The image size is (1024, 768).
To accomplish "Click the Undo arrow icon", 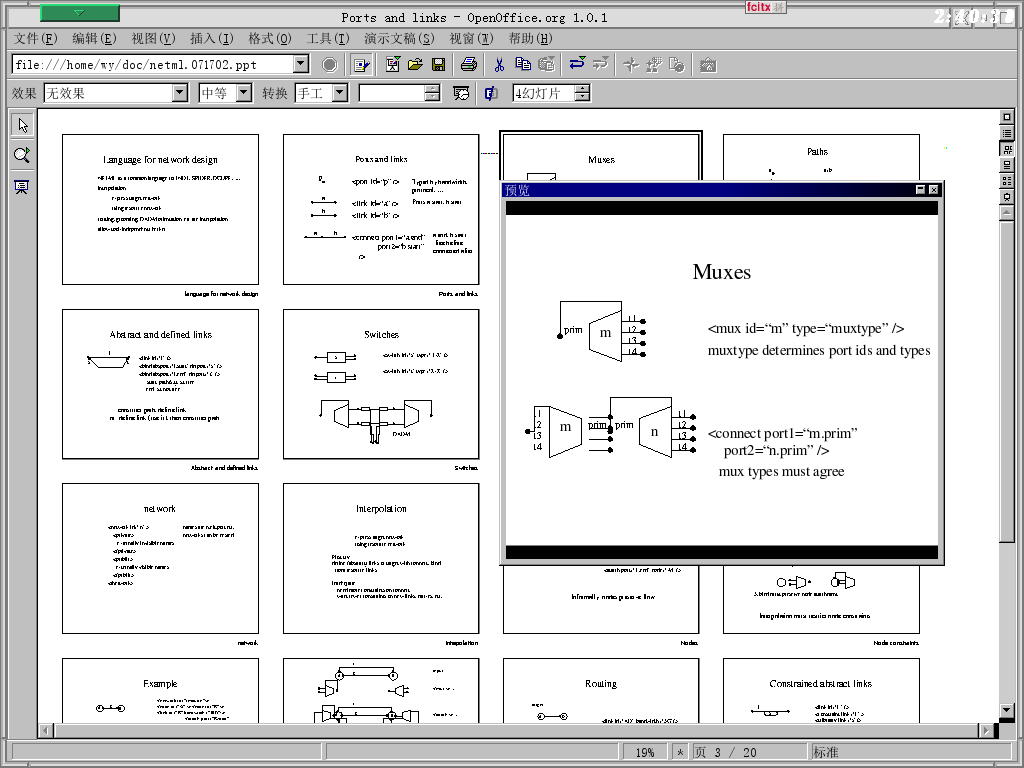I will pos(577,64).
